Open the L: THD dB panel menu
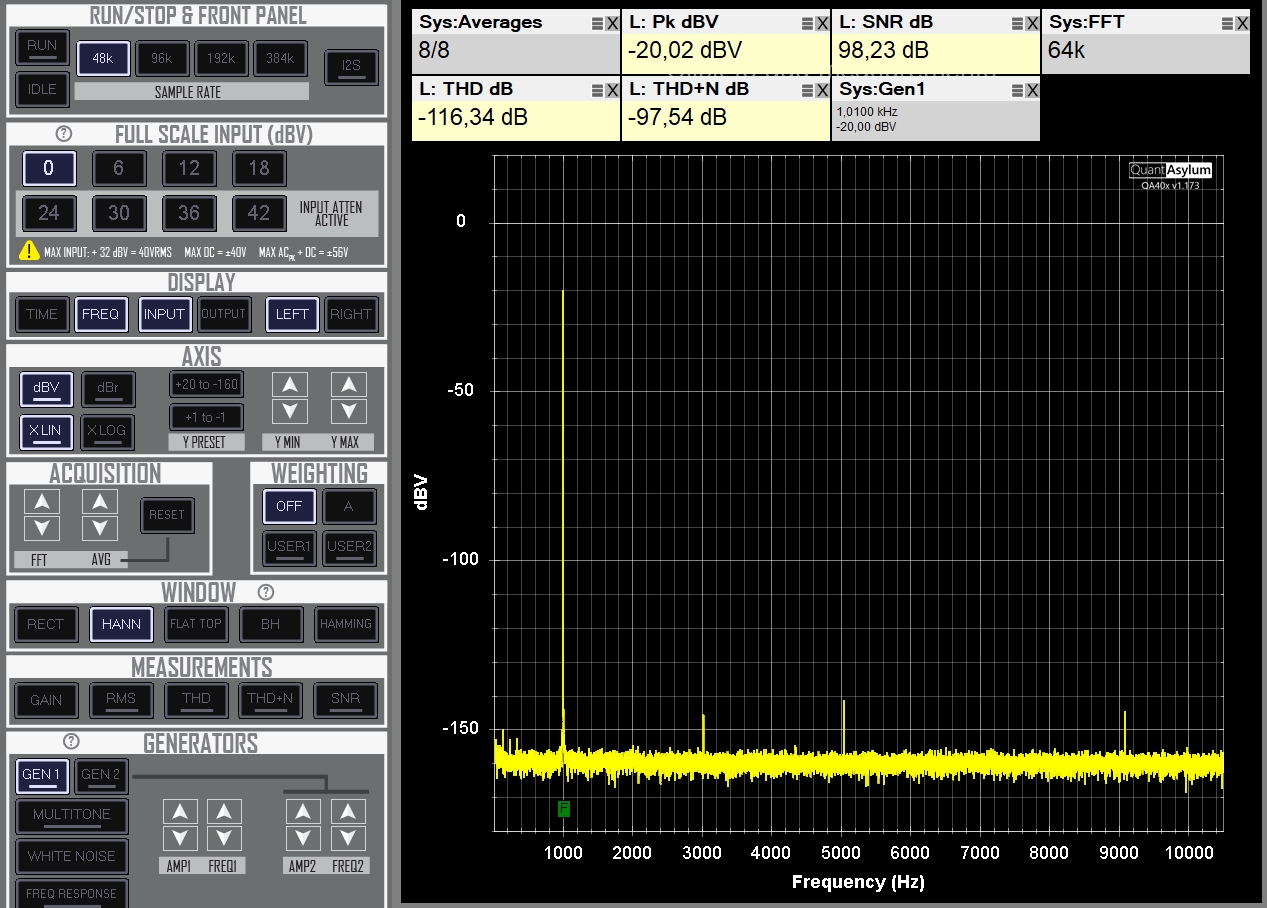The width and height of the screenshot is (1267, 908). point(598,88)
